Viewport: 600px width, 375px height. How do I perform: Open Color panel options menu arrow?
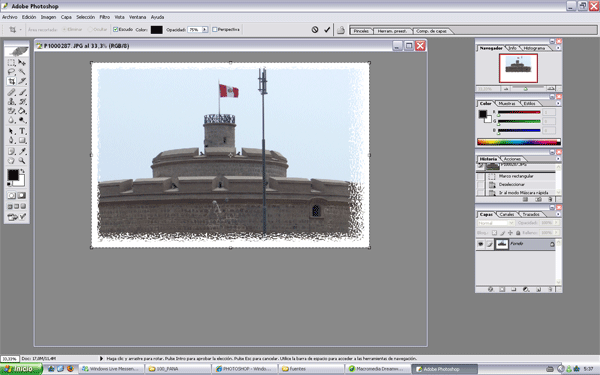558,103
